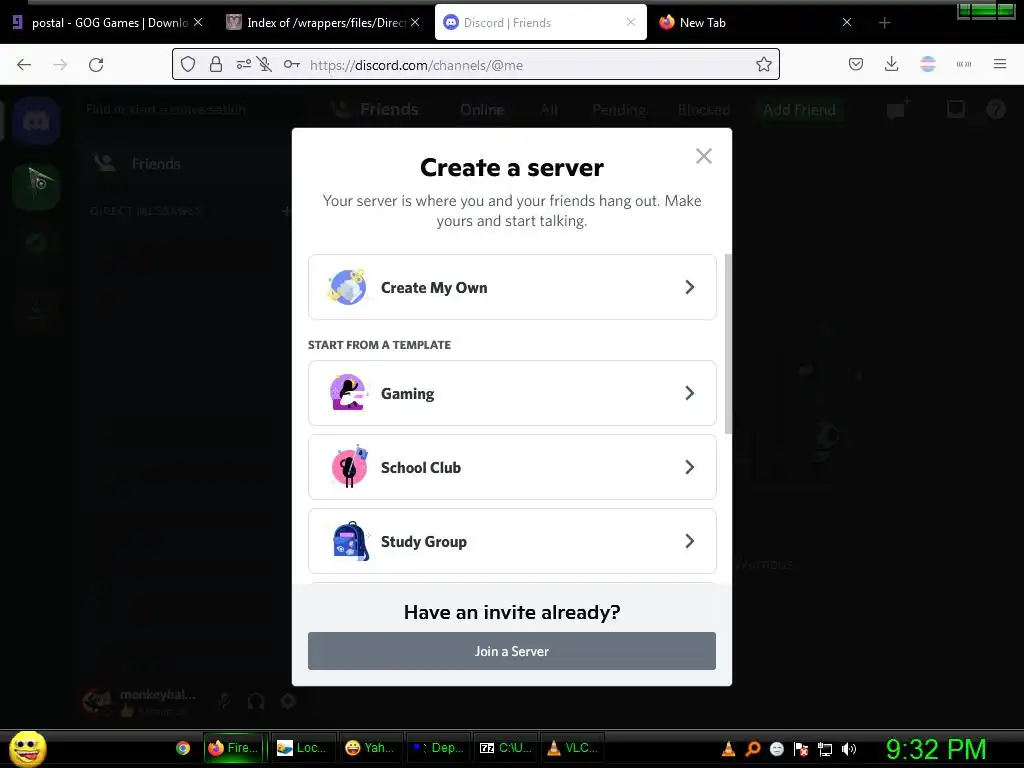
Task: Switch to the Yah... taskbar window
Action: (371, 748)
